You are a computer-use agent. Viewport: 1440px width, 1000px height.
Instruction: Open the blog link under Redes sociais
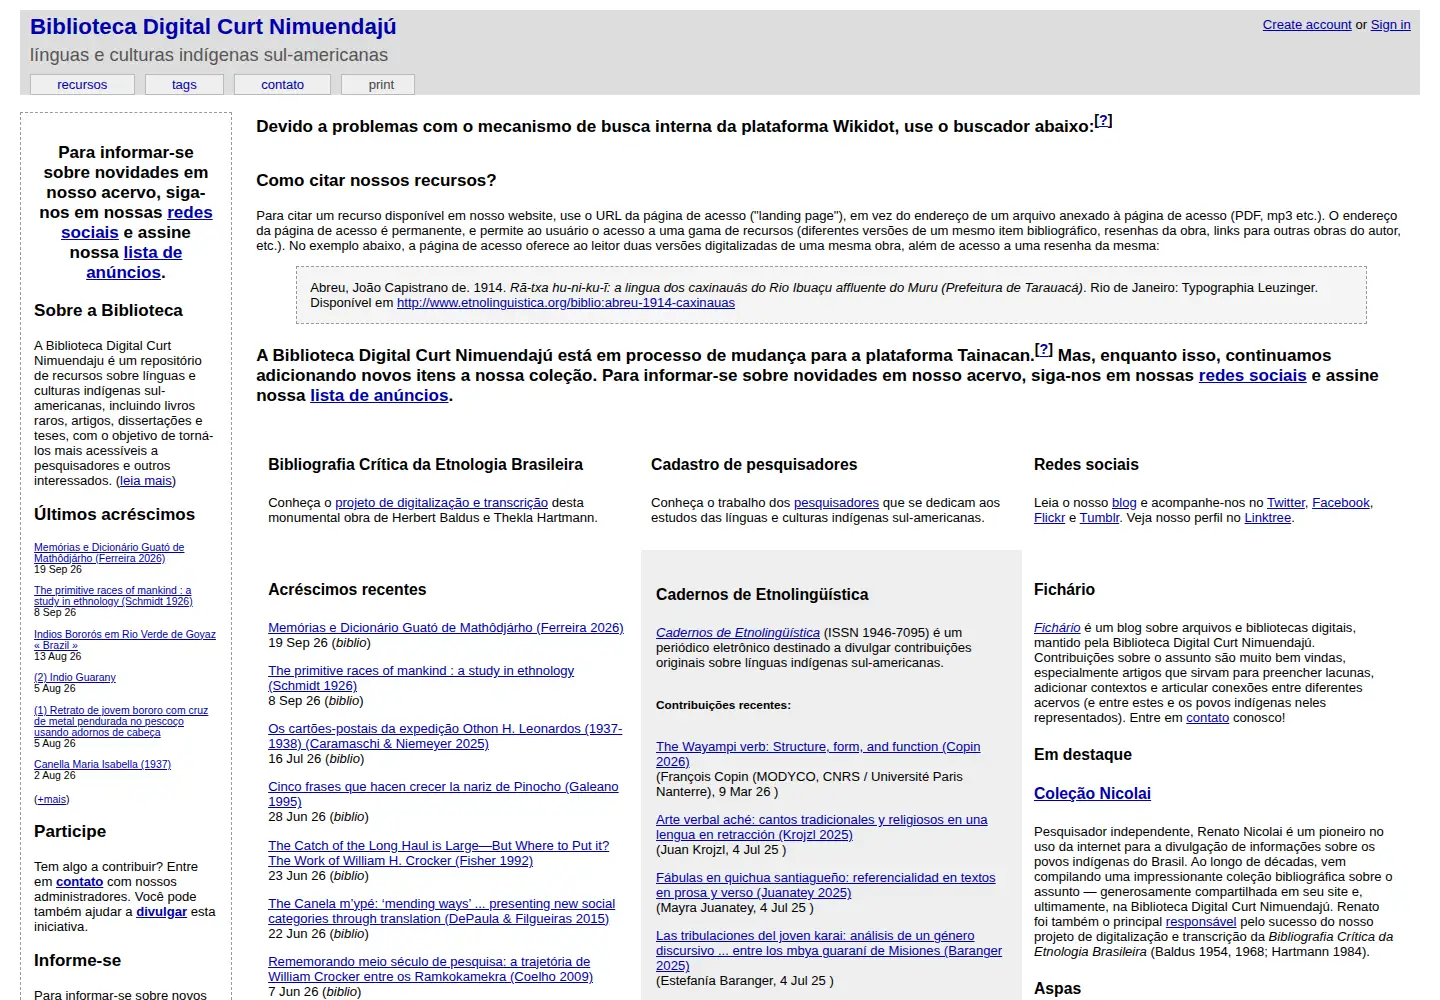(x=1124, y=503)
